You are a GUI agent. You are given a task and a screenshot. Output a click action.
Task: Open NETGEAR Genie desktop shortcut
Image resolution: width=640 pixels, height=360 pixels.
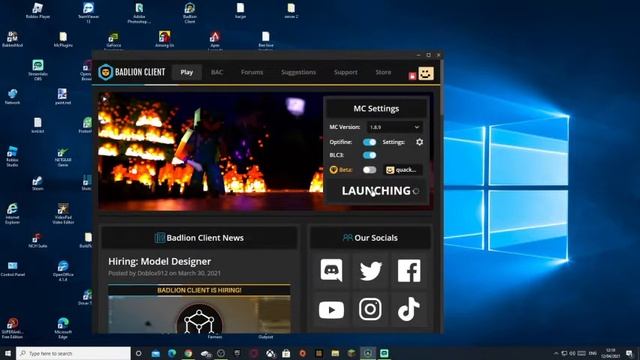63,156
